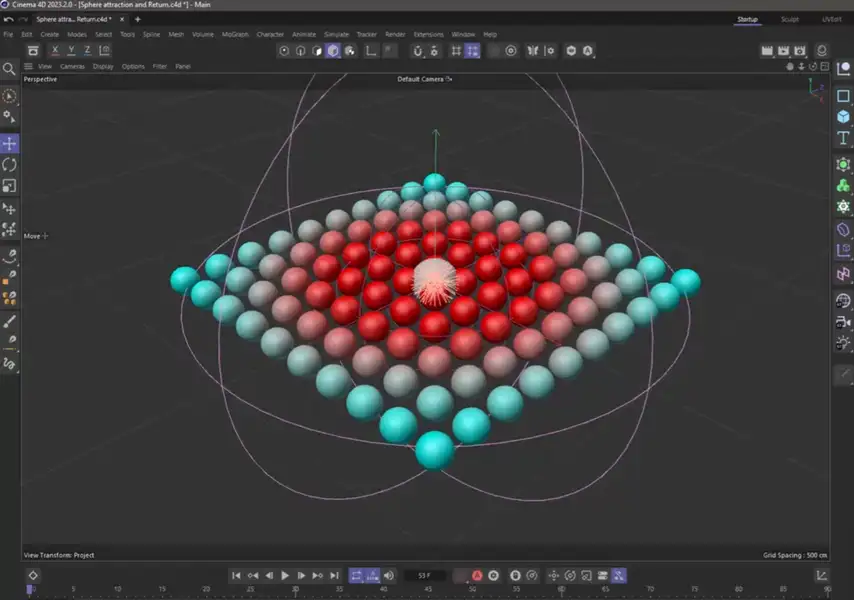854x600 pixels.
Task: Select the Scale tool
Action: coord(9,186)
